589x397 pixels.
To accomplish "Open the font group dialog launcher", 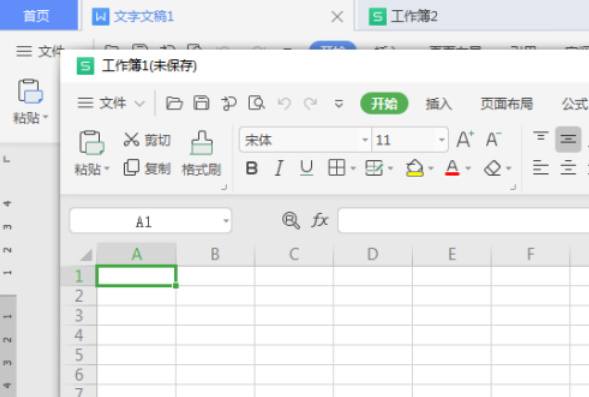I will pos(513,187).
